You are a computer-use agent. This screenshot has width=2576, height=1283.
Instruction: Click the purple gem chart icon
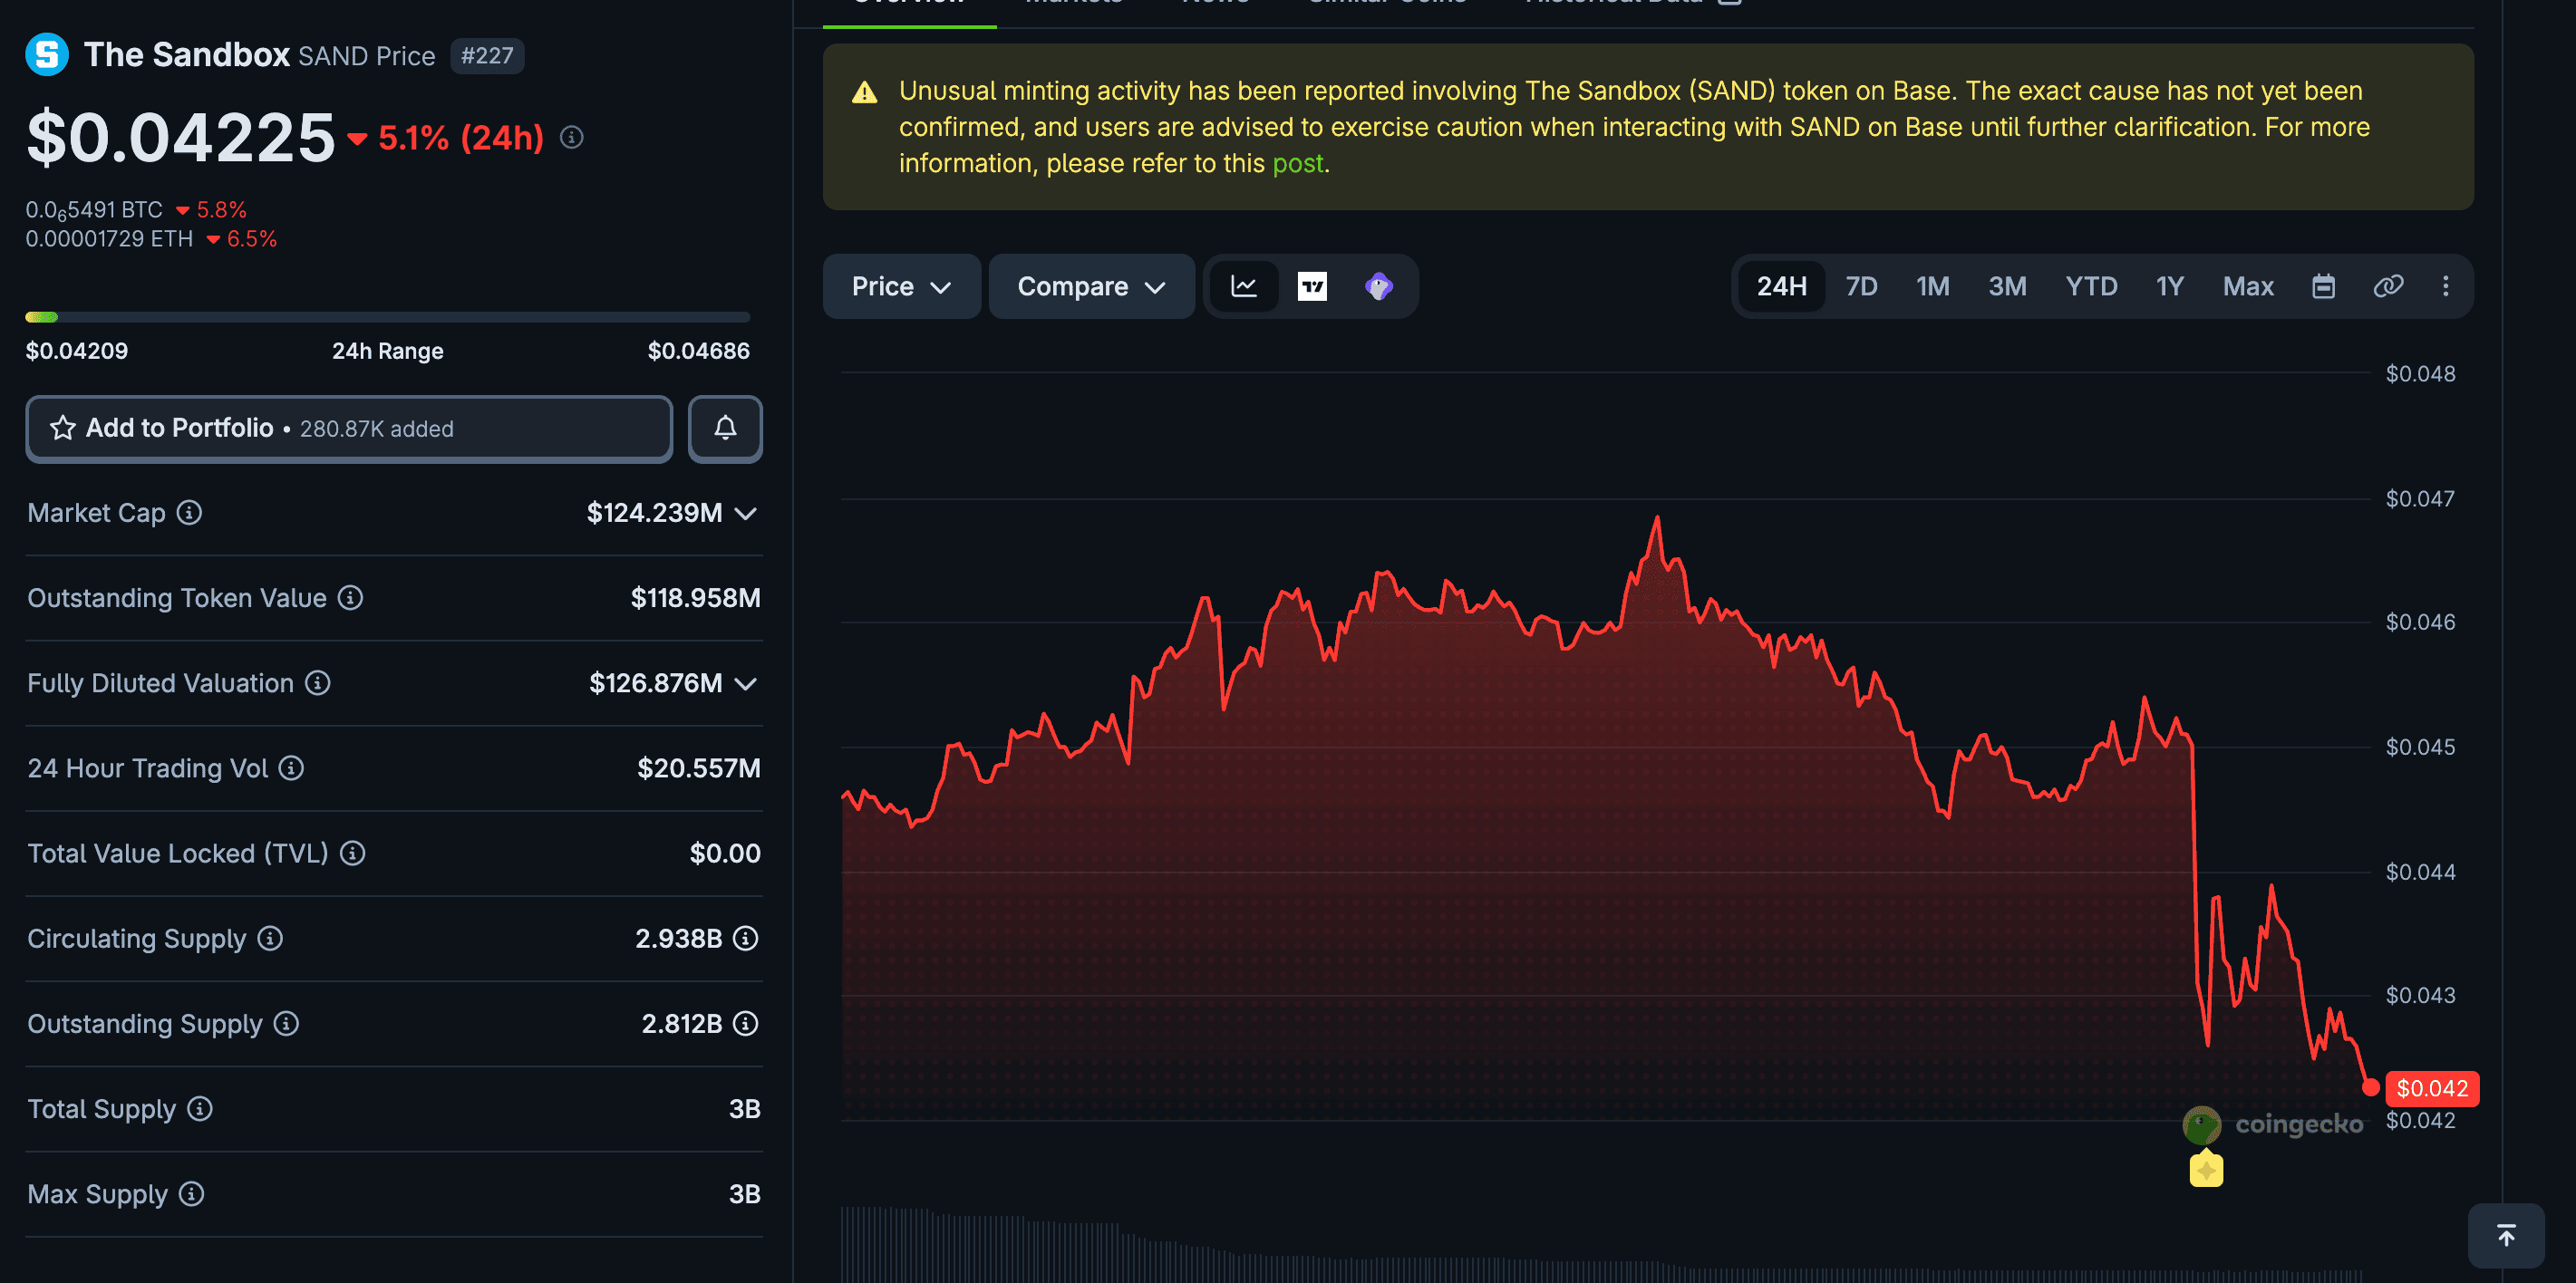point(1378,286)
